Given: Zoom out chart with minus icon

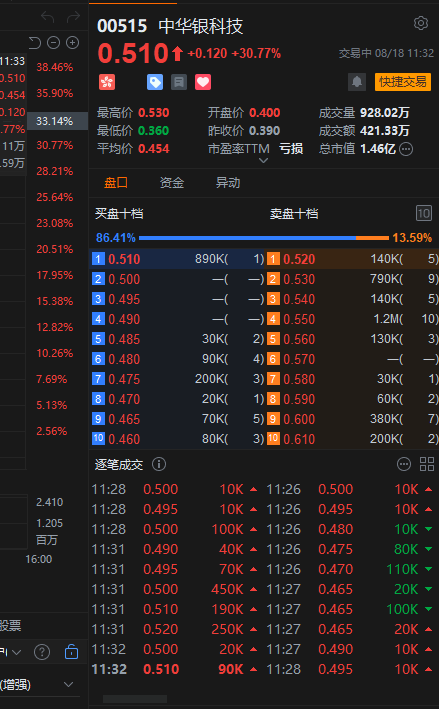Looking at the screenshot, I should tap(53, 43).
